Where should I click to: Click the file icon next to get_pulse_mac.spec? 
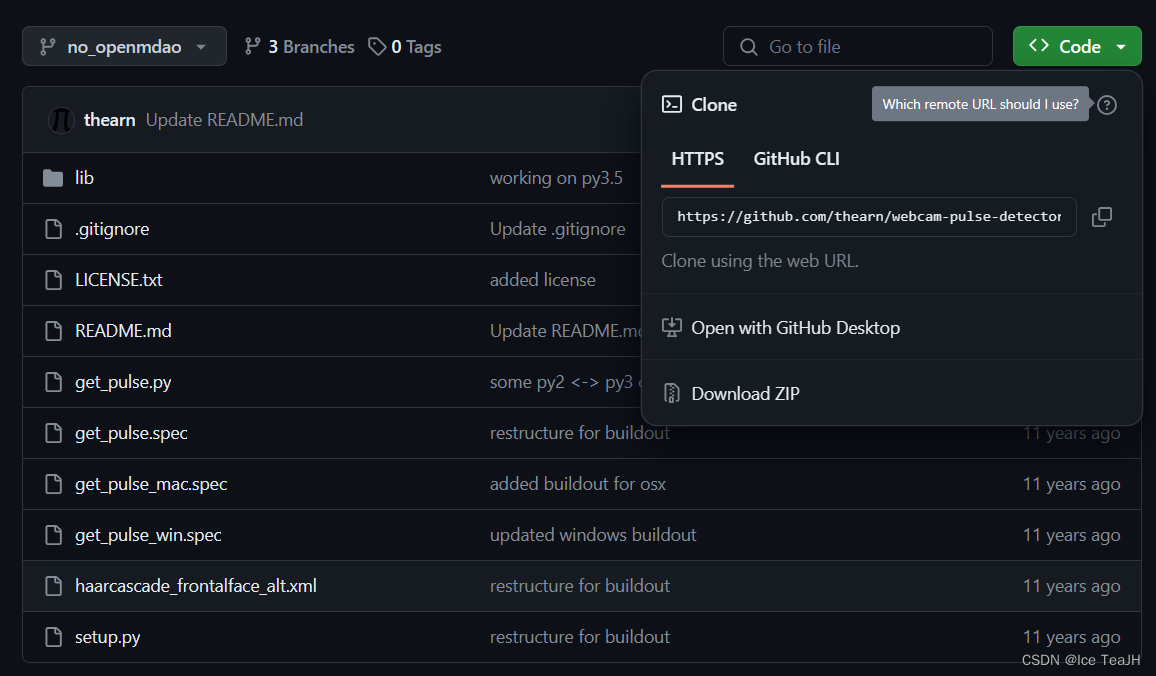point(53,484)
